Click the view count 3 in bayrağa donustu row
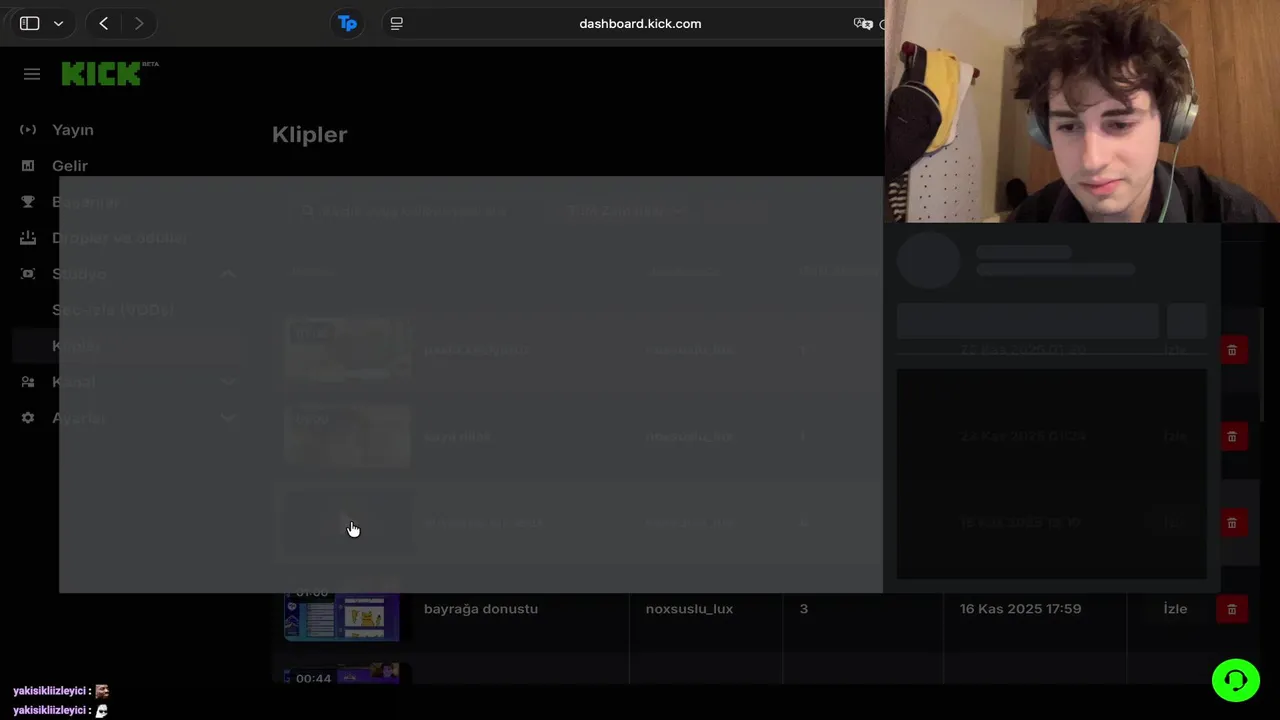The image size is (1280, 720). pos(803,609)
